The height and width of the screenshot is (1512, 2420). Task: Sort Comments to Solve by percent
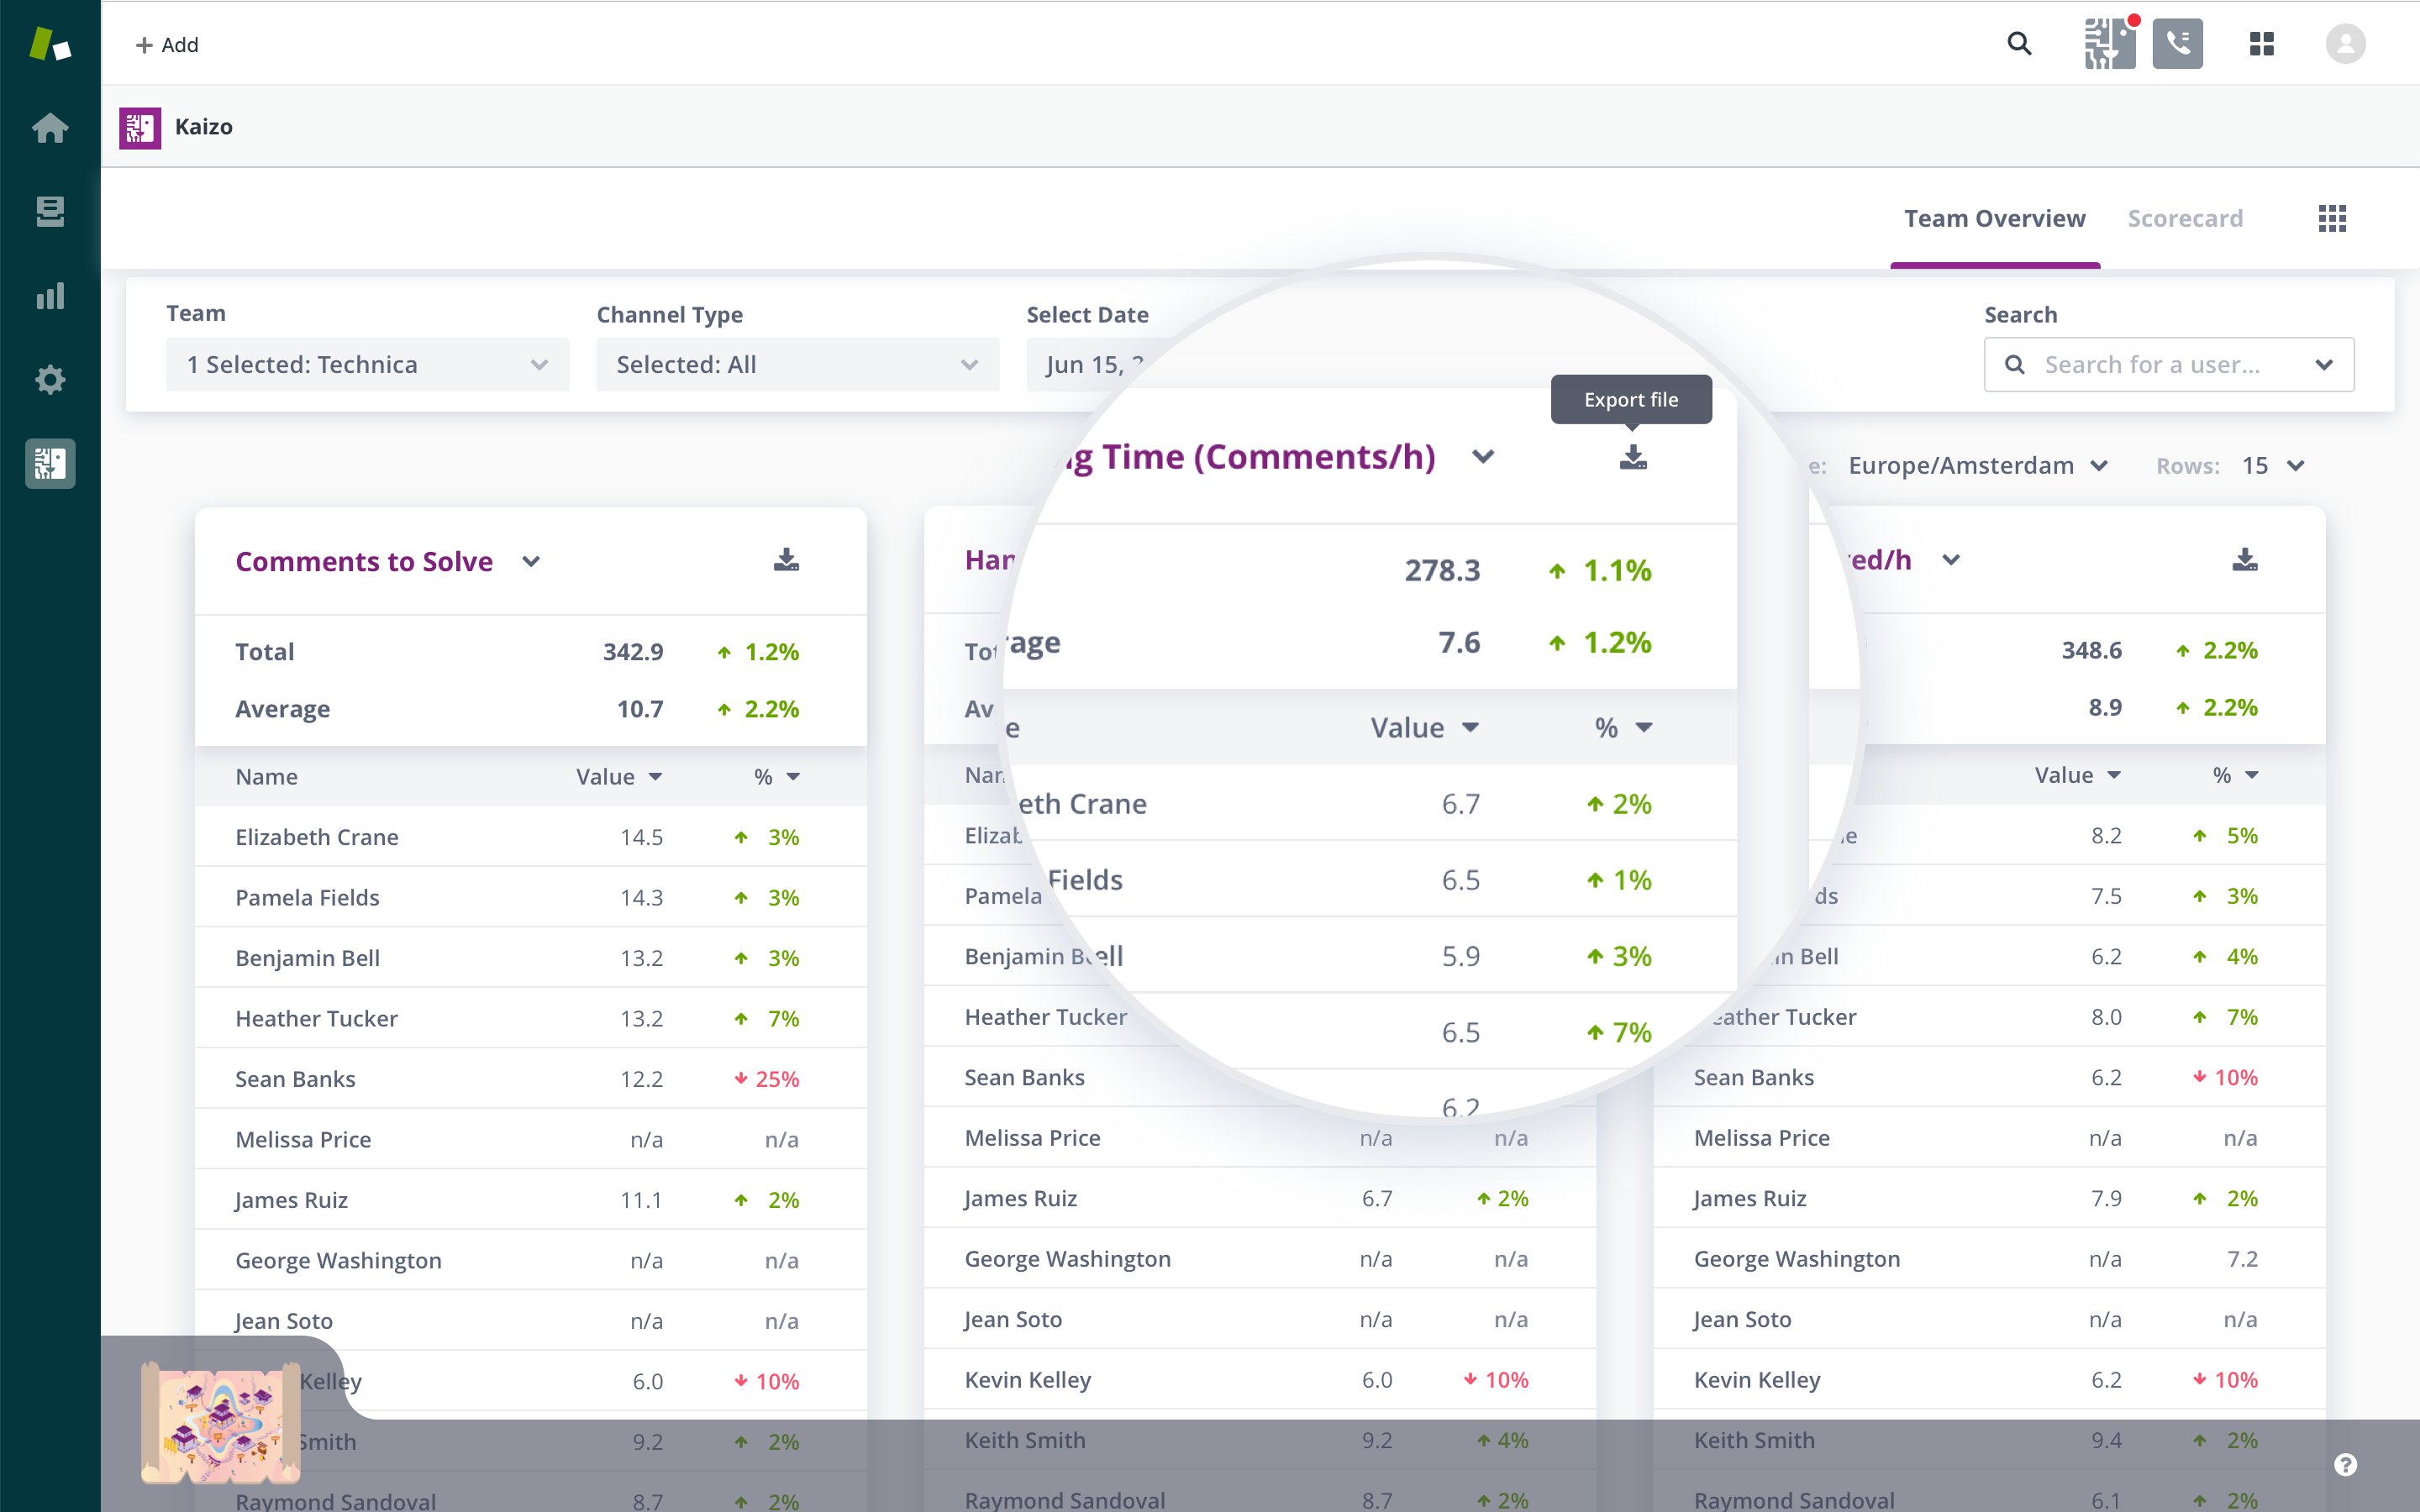click(x=777, y=776)
